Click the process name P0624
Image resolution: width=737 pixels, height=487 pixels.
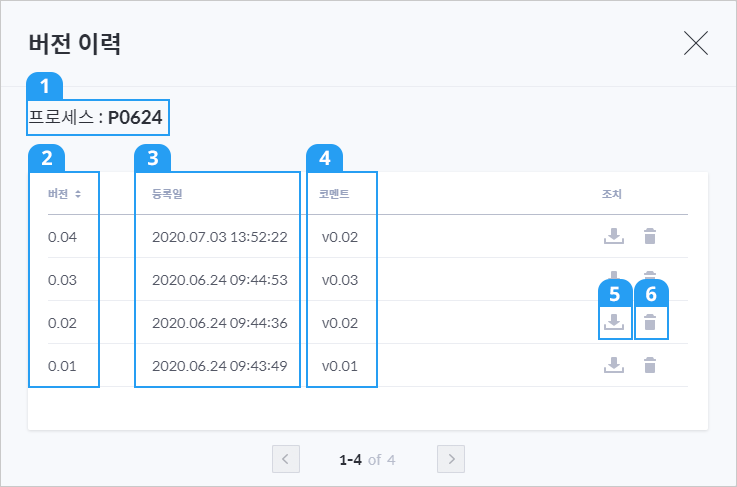(x=135, y=118)
